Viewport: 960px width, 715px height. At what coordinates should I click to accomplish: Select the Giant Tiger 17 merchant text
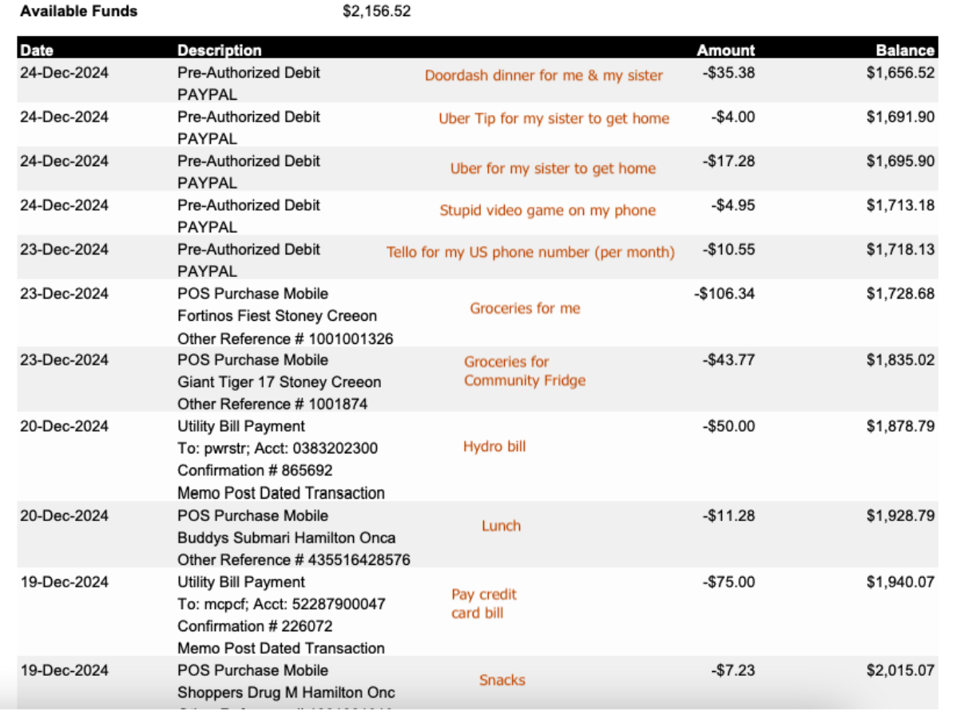(x=279, y=382)
